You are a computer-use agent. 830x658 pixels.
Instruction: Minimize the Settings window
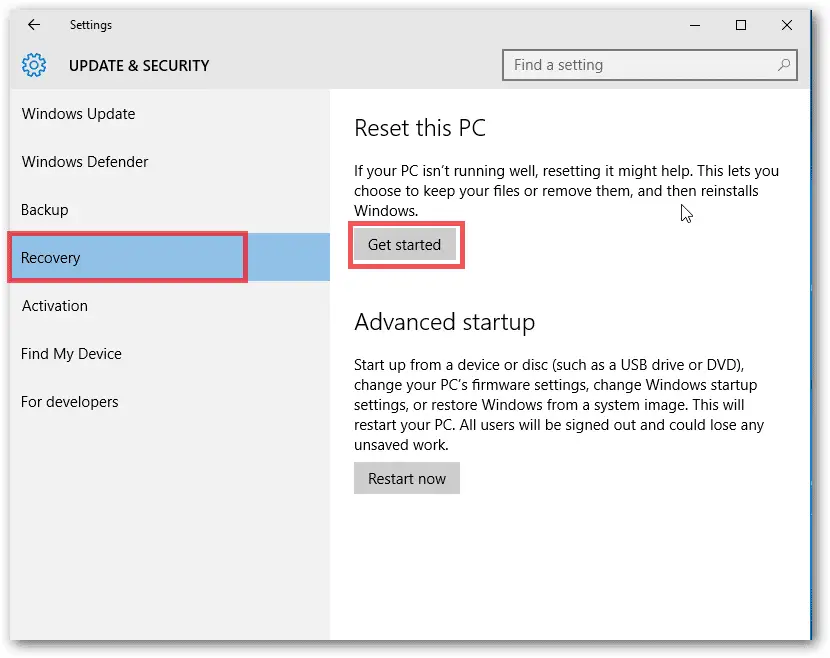(x=695, y=25)
